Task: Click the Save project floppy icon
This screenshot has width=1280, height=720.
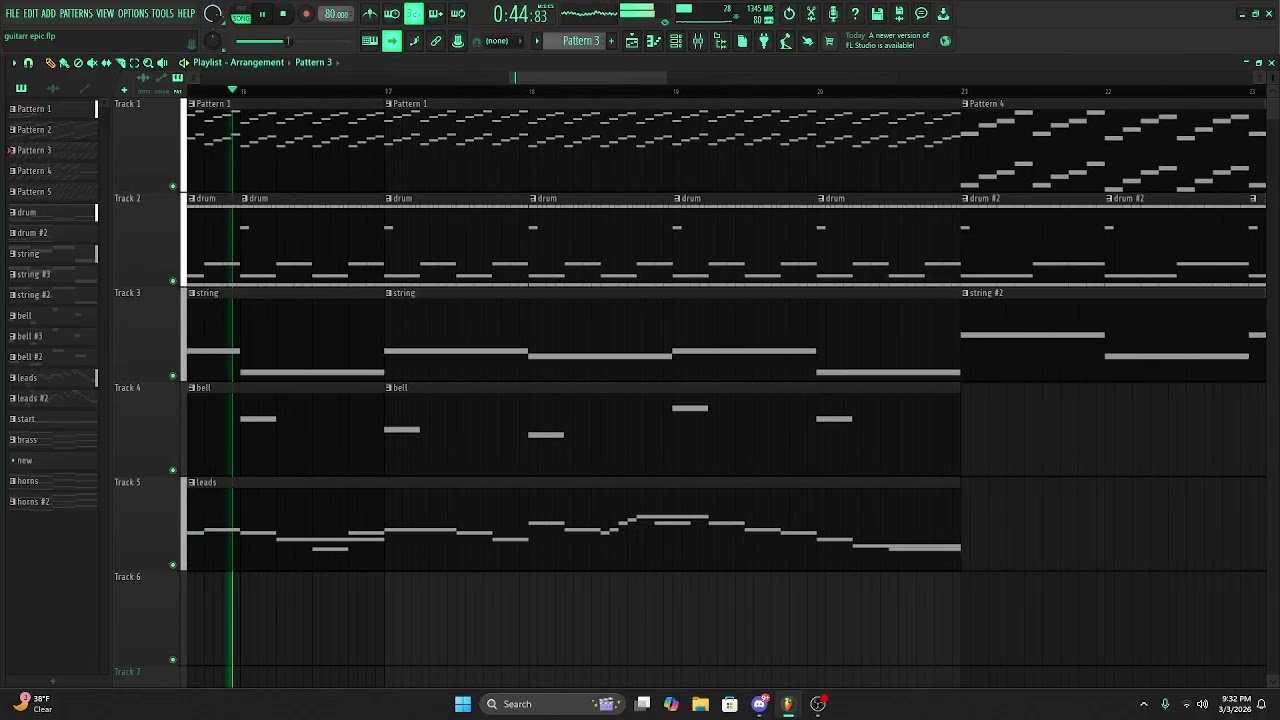Action: pos(877,14)
